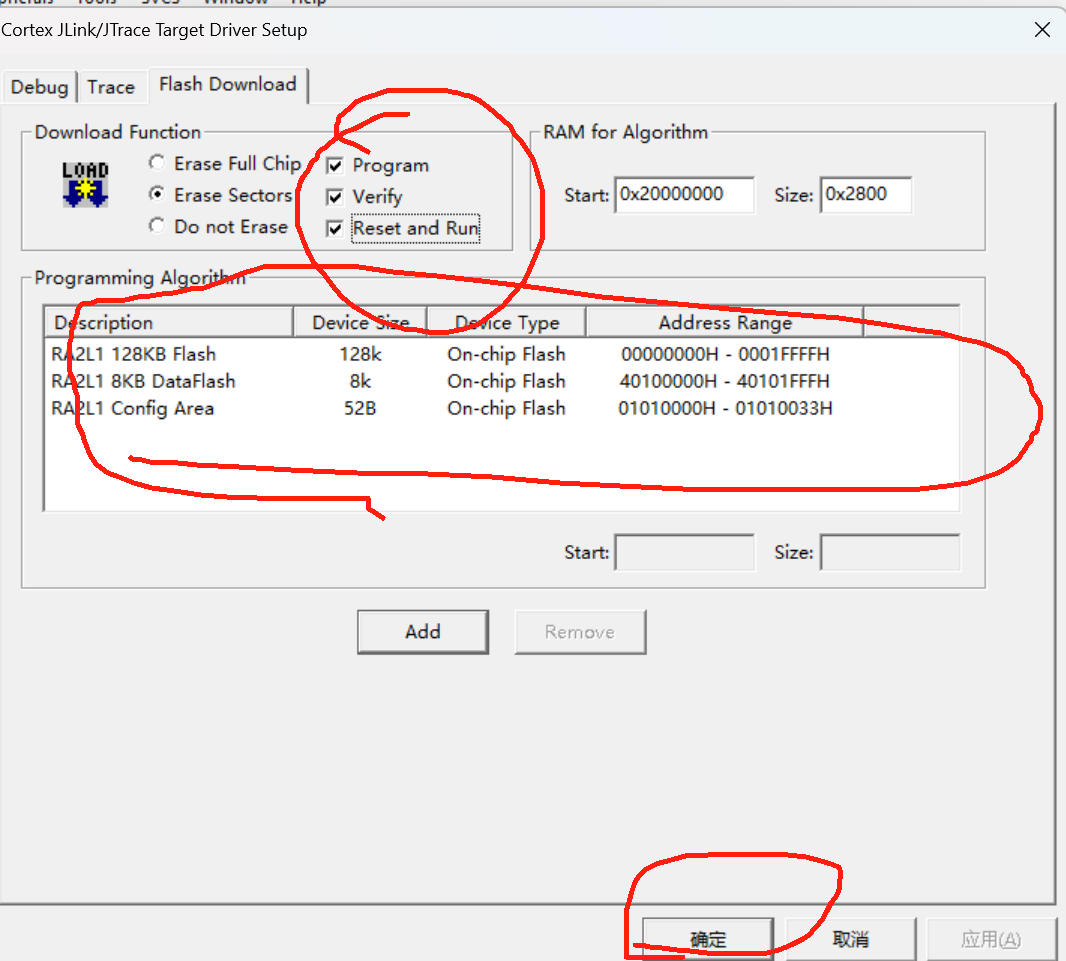
Task: Select the RA2L1 Config Area row
Action: [x=501, y=408]
